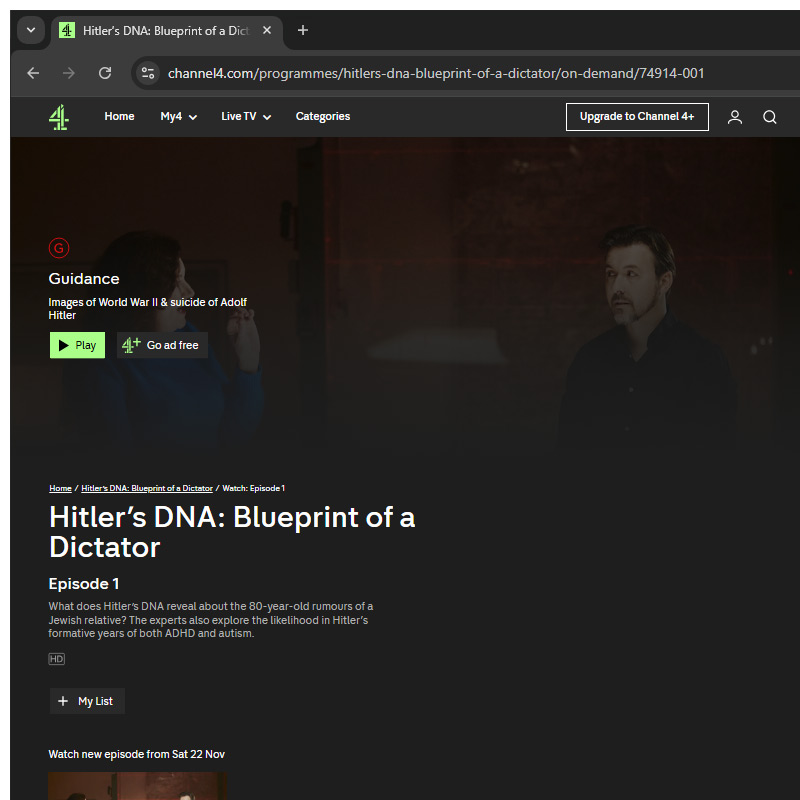Click the HD badge on Episode 1
800x800 pixels.
pos(57,658)
